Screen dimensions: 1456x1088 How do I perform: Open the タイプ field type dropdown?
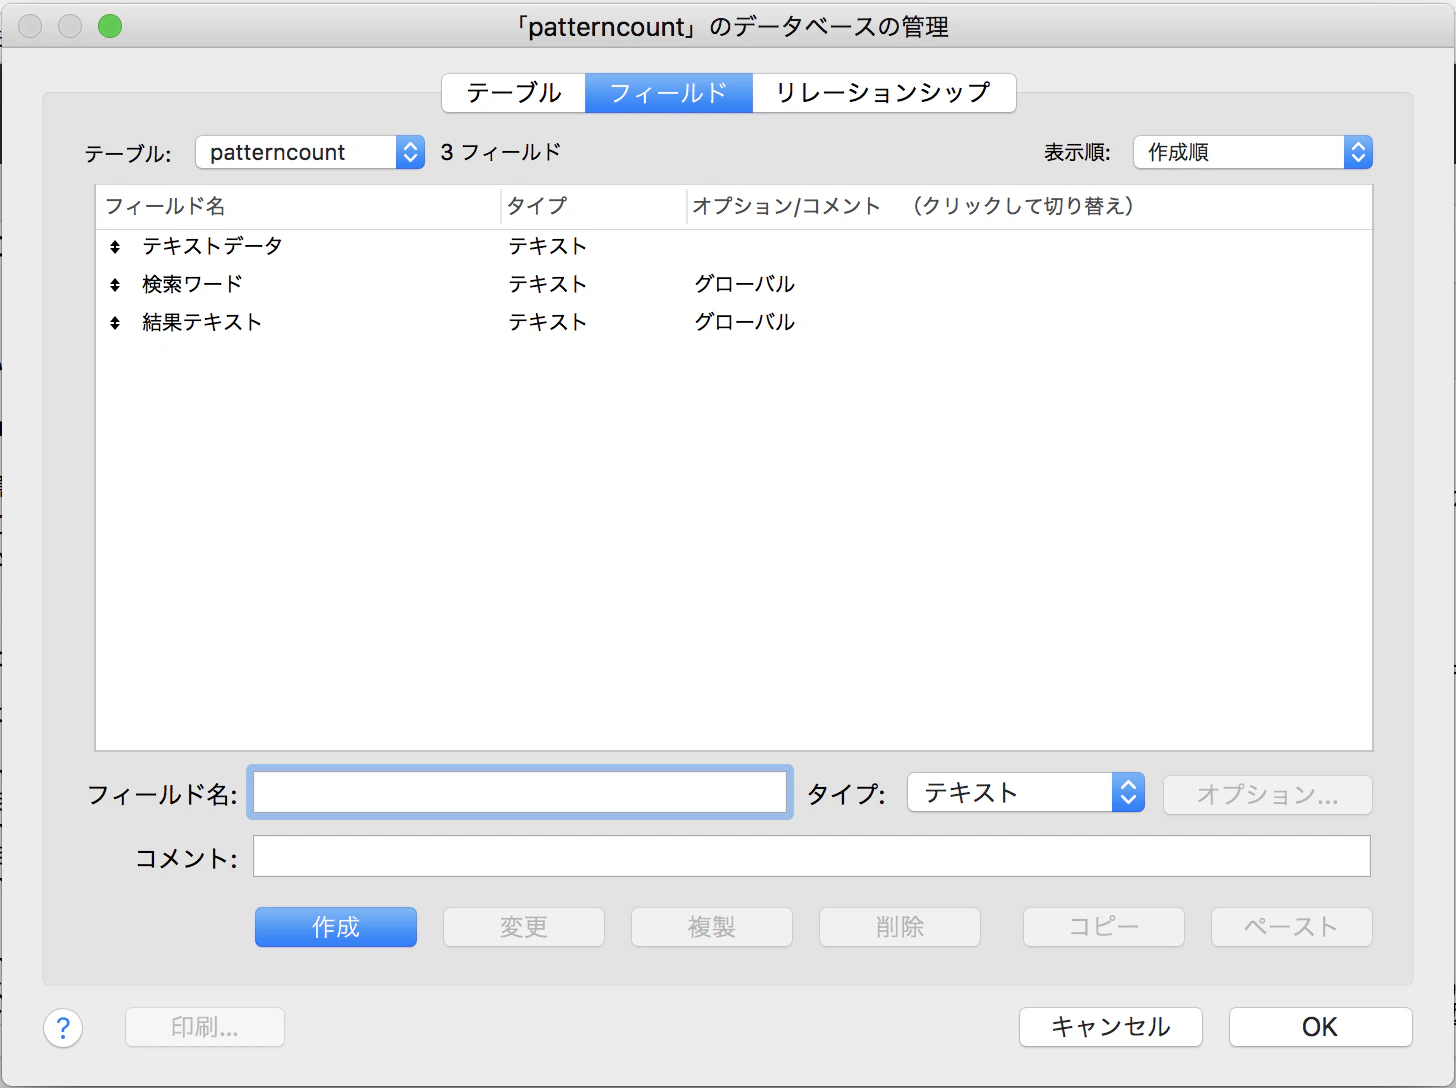pos(1025,793)
